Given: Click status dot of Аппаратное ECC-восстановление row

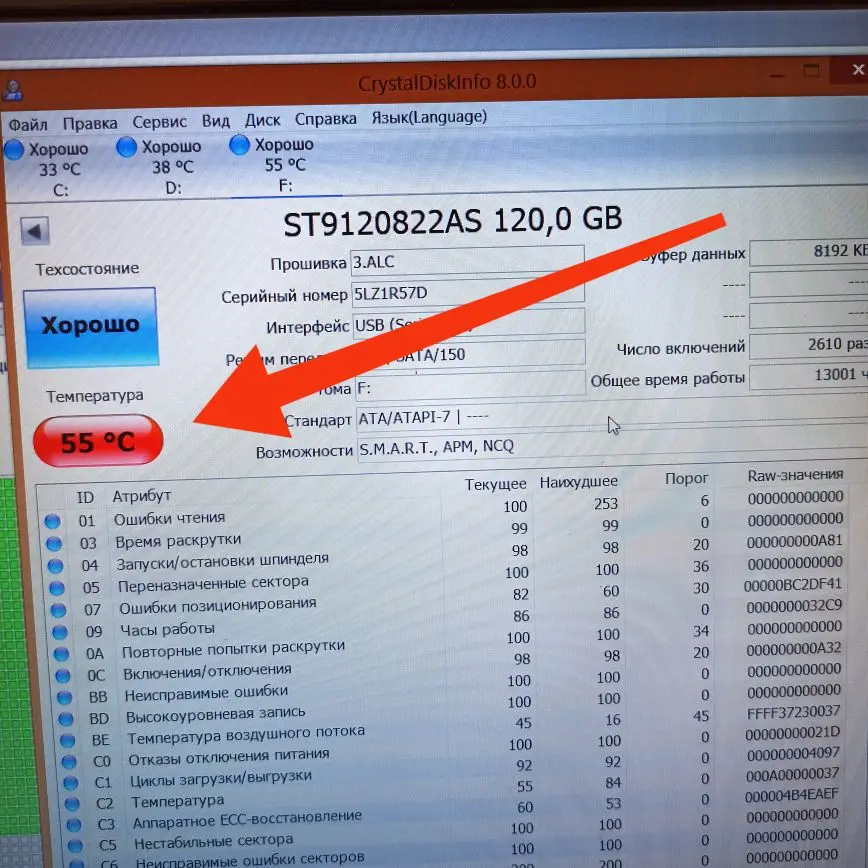Looking at the screenshot, I should (74, 825).
